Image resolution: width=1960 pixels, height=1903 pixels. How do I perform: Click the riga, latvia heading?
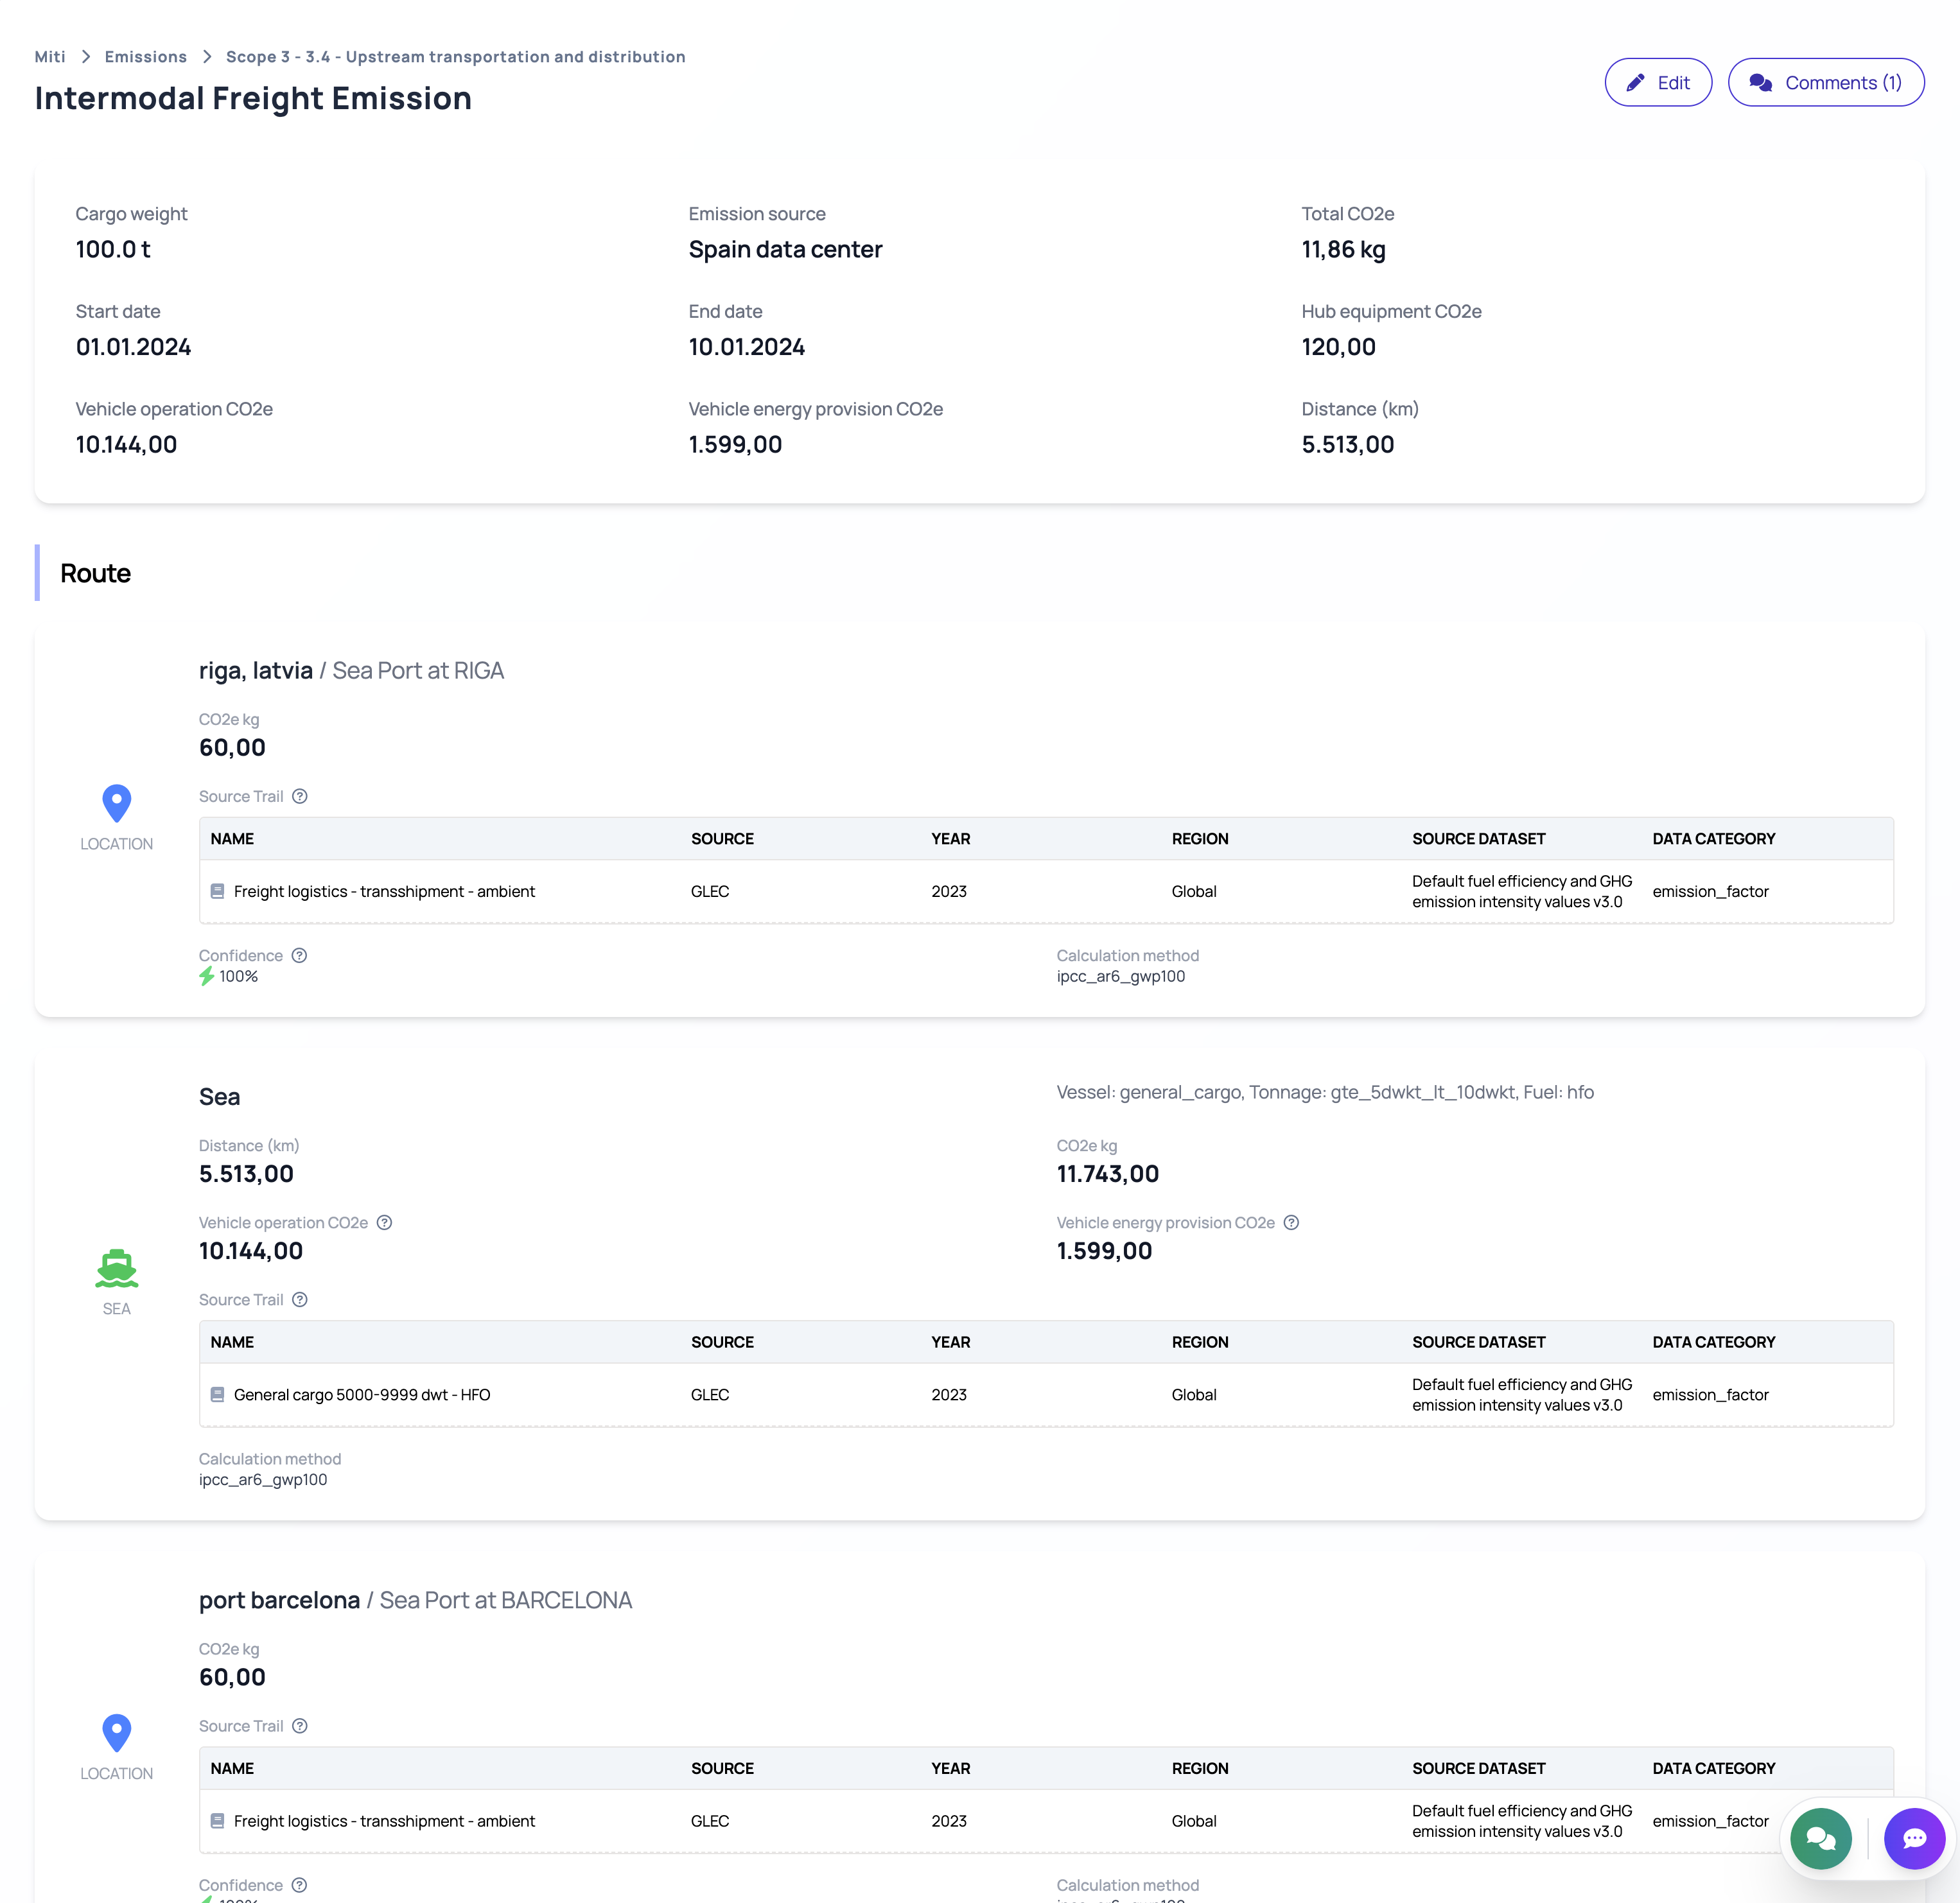[256, 670]
